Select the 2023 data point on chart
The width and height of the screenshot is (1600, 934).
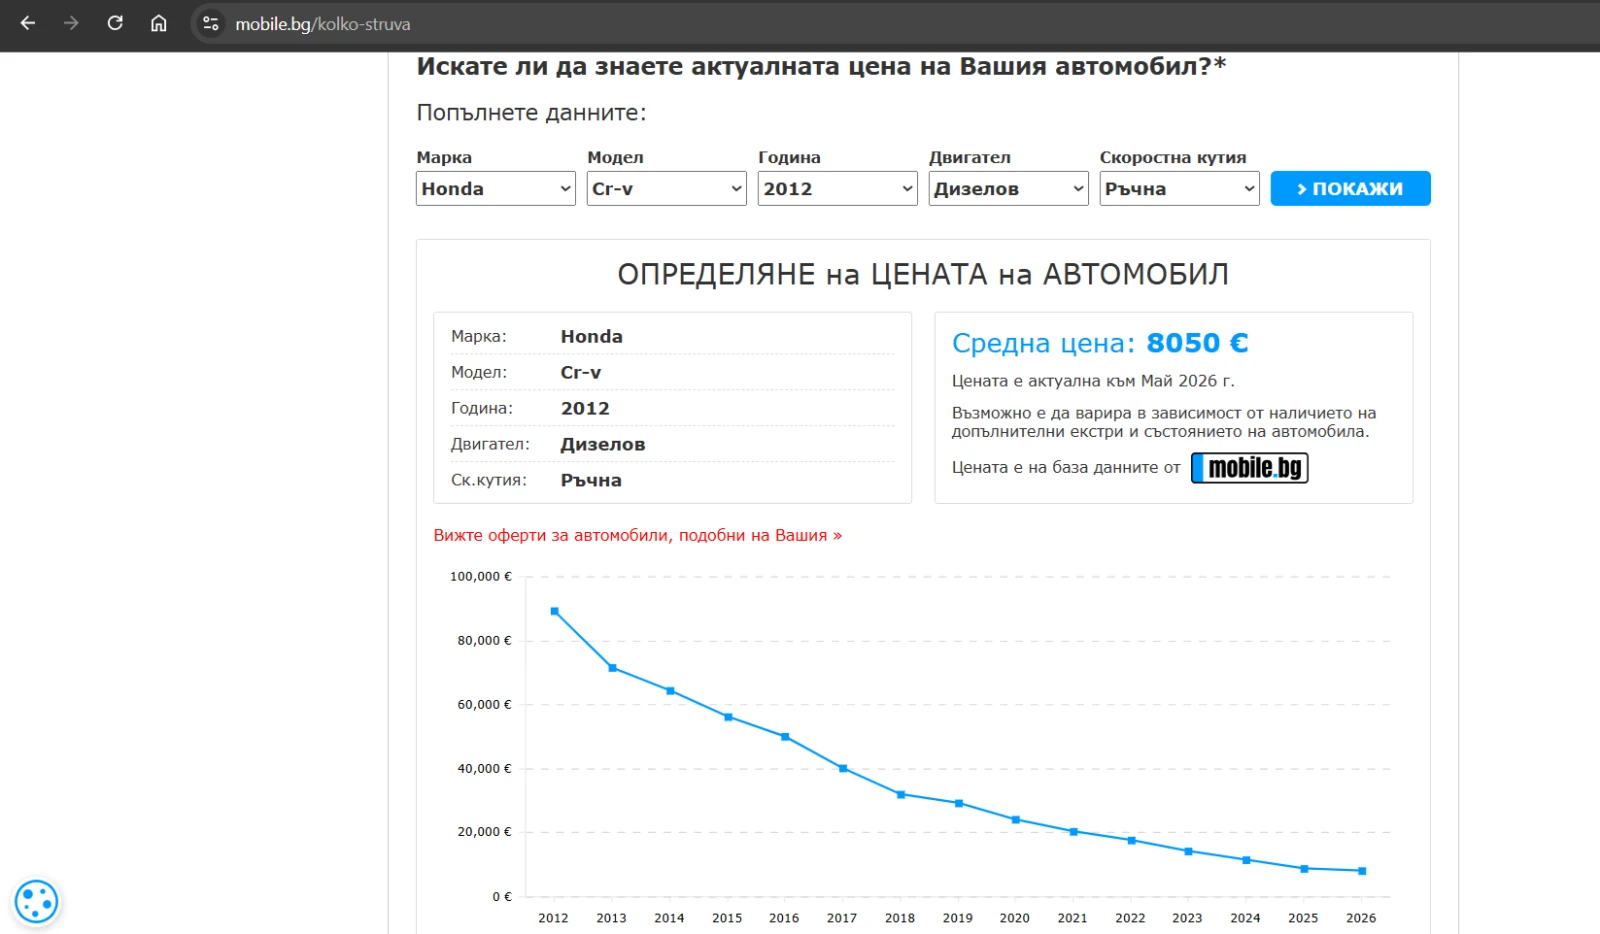(x=1189, y=852)
